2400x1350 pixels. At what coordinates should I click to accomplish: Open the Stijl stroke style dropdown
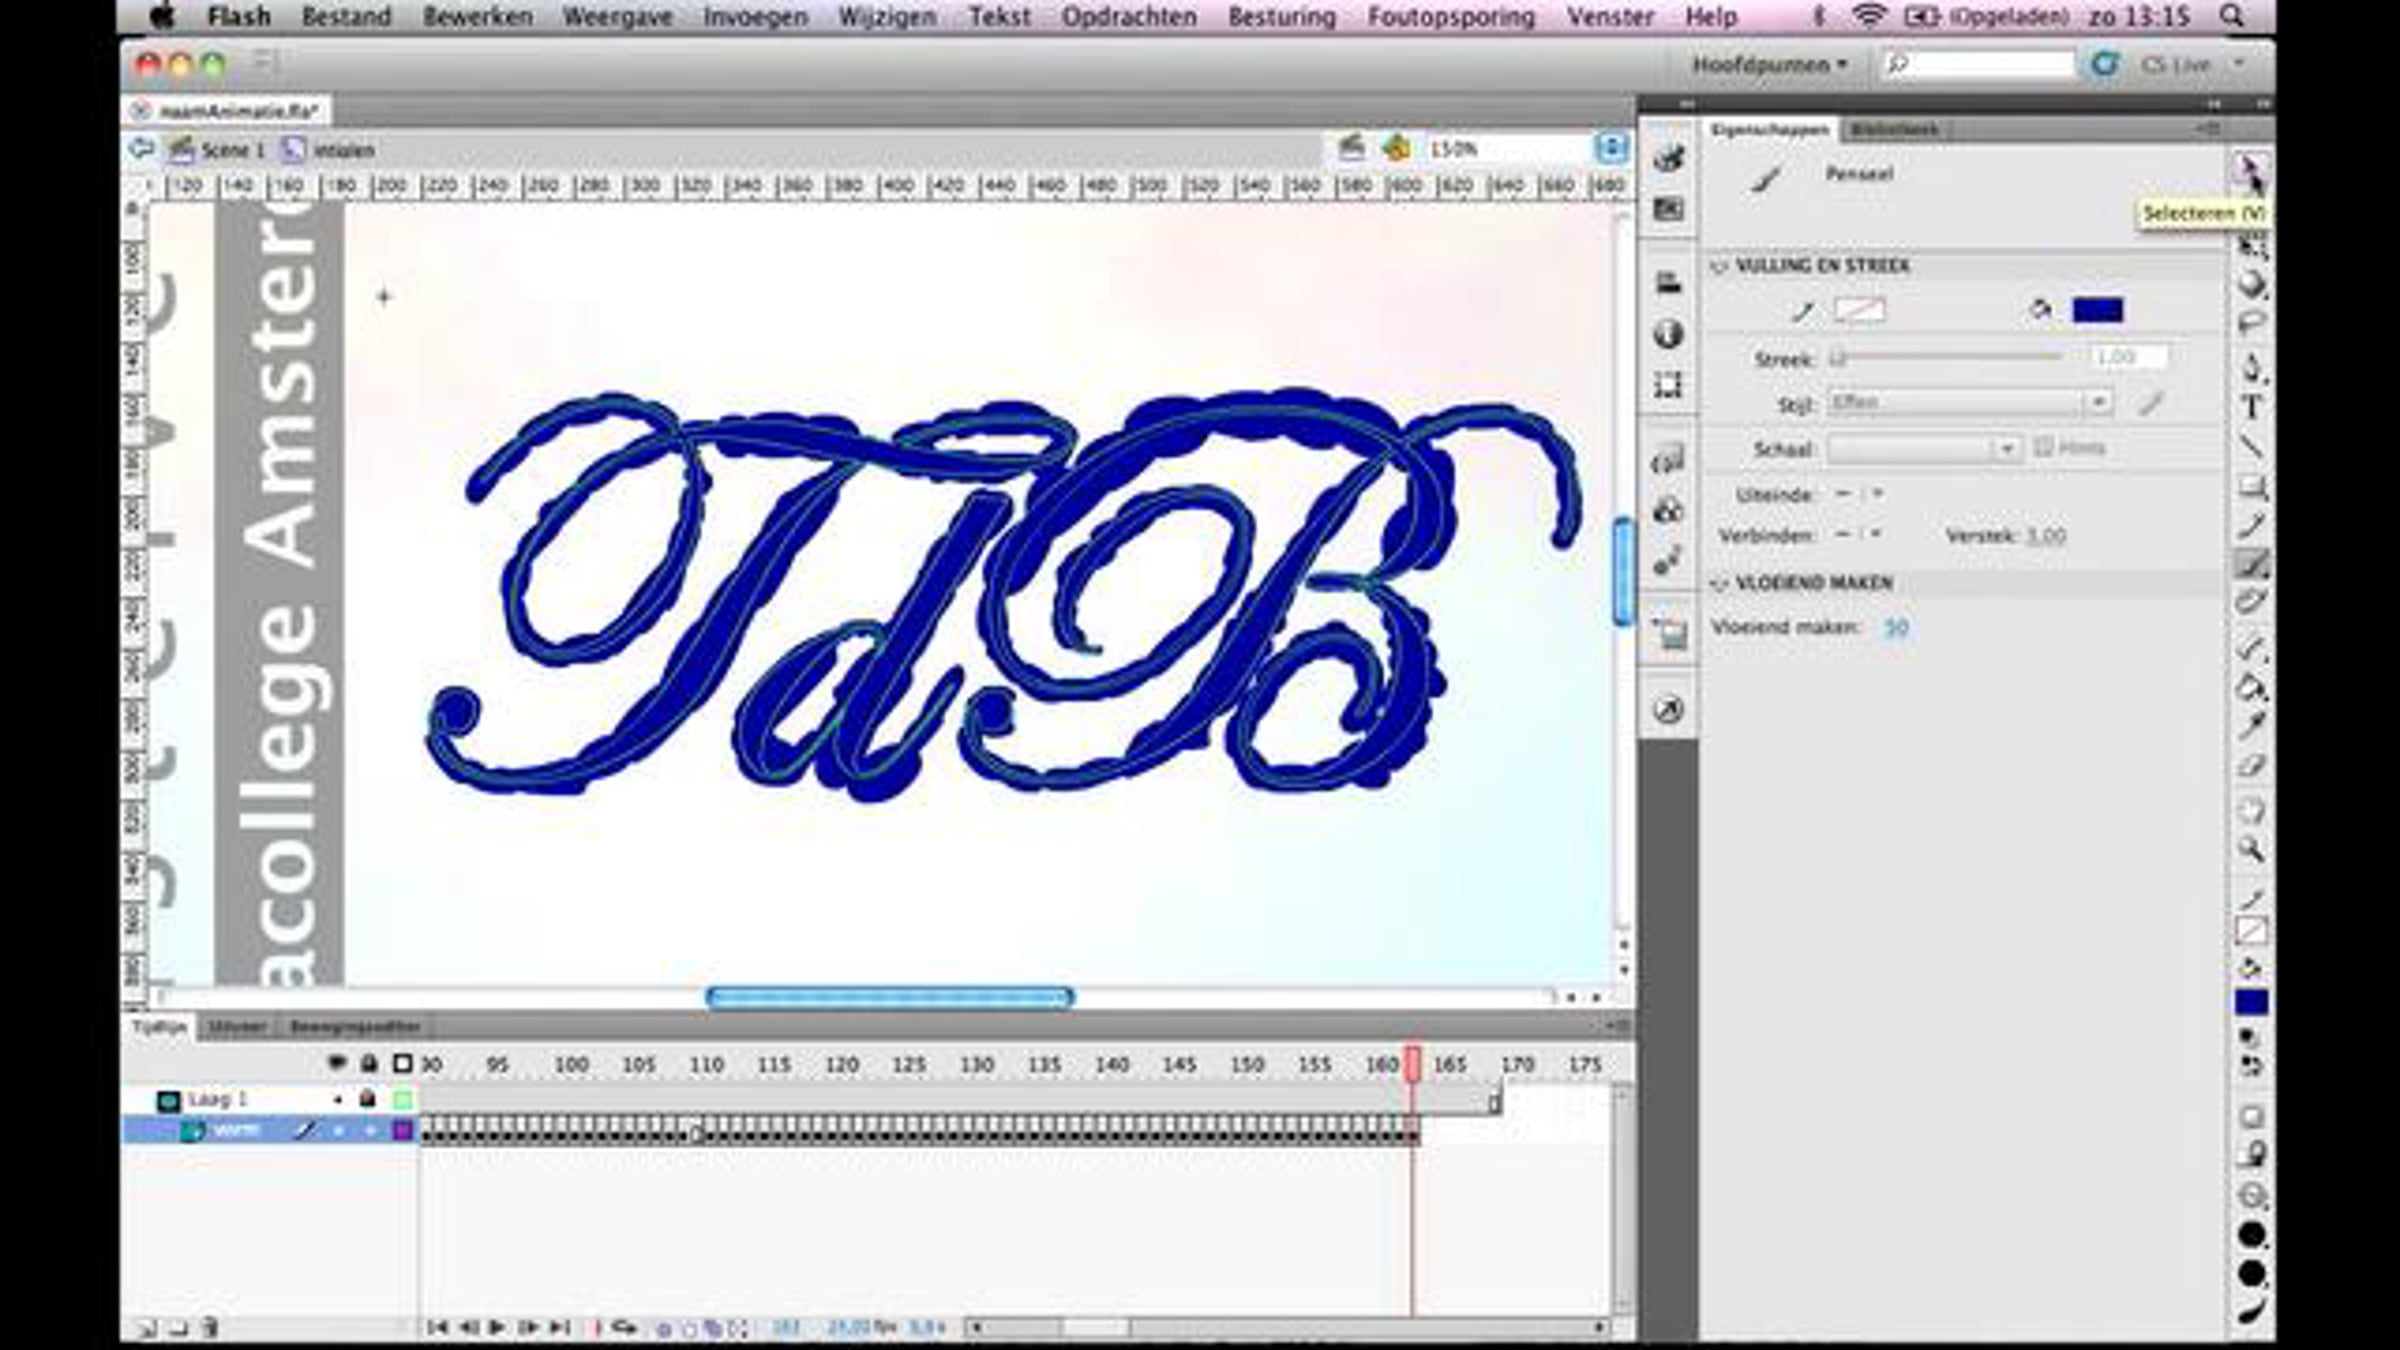point(2098,402)
